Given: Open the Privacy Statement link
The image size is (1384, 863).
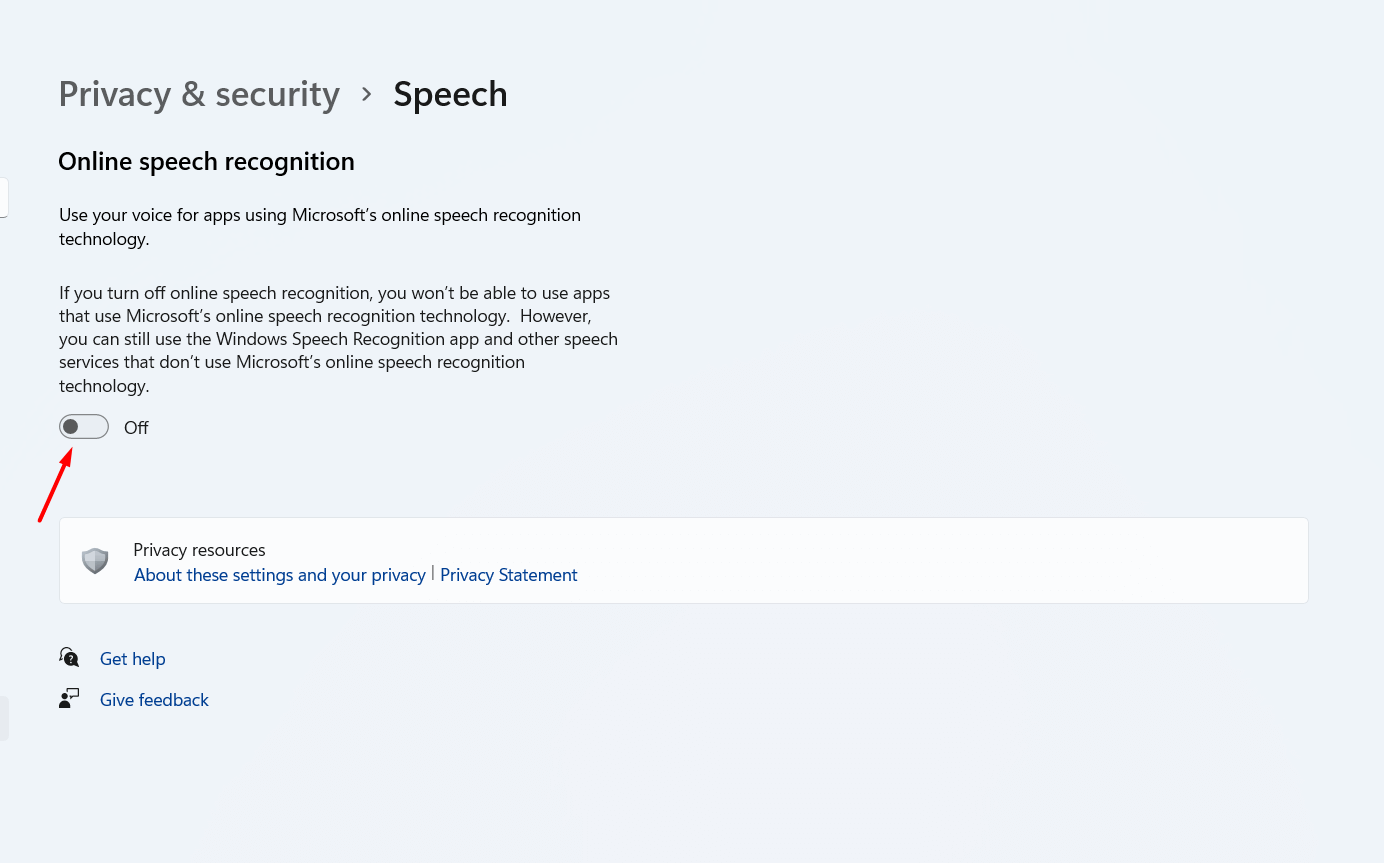Looking at the screenshot, I should [x=508, y=574].
